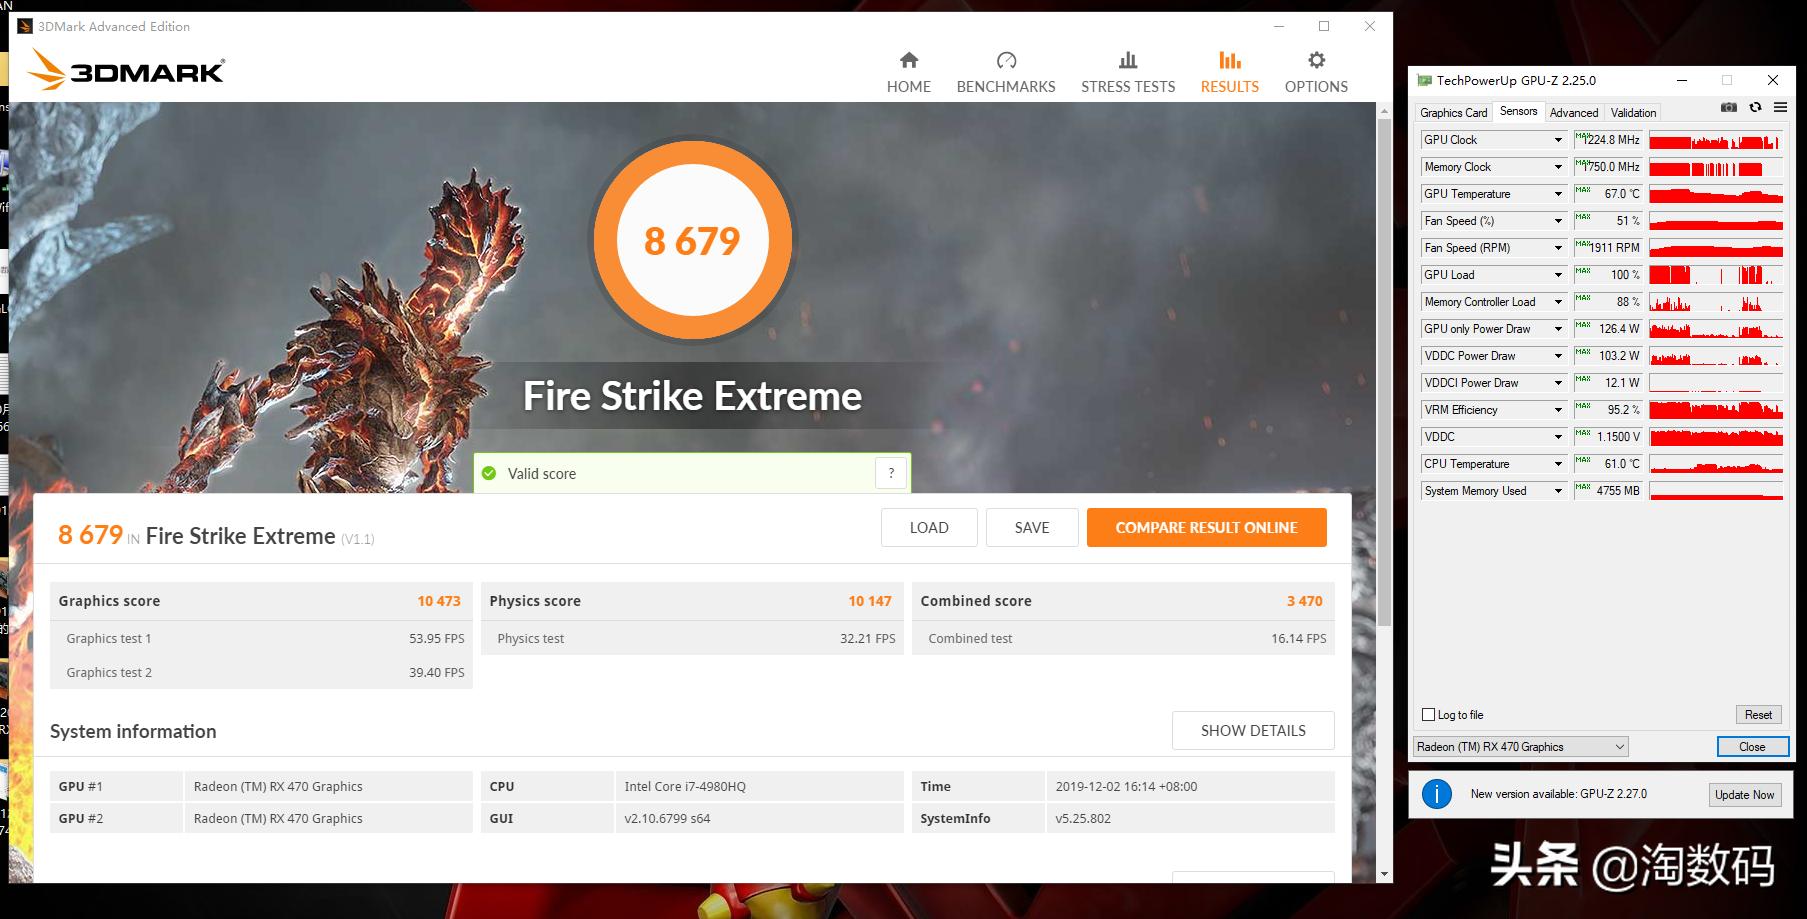The height and width of the screenshot is (919, 1807).
Task: Click the green Valid score checkmark icon
Action: click(x=489, y=473)
